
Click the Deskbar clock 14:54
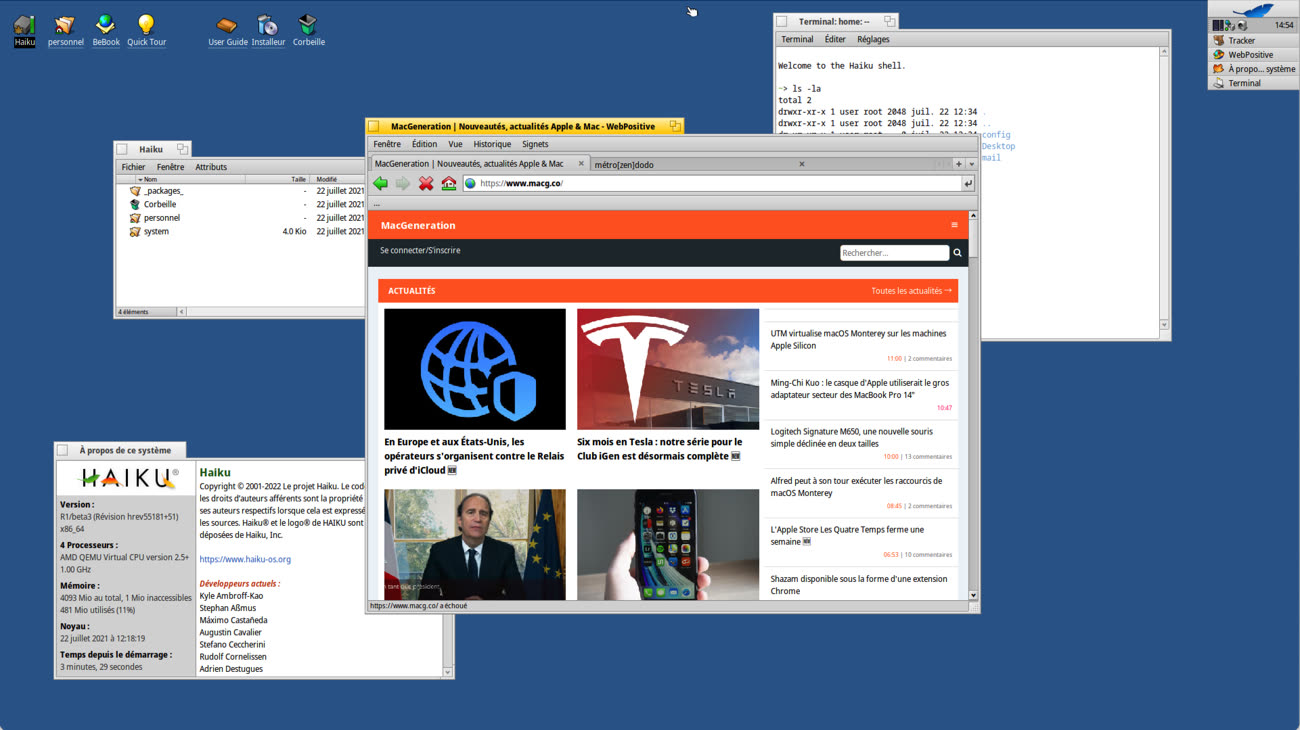(x=1283, y=25)
